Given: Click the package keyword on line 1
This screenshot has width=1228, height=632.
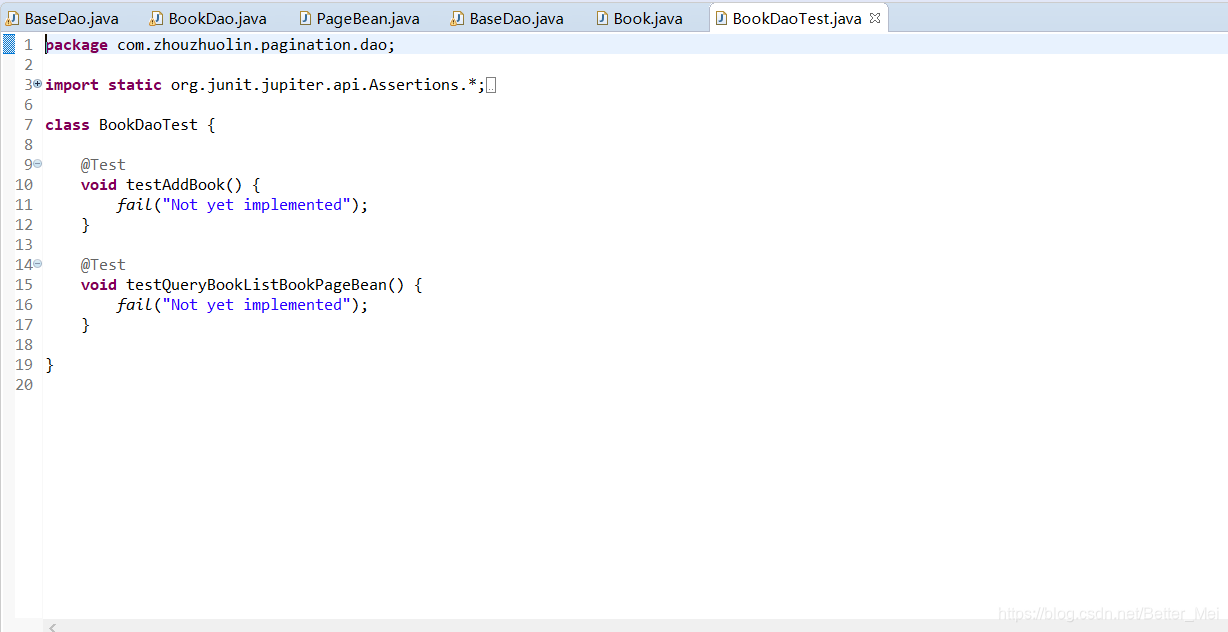Looking at the screenshot, I should click(x=77, y=45).
